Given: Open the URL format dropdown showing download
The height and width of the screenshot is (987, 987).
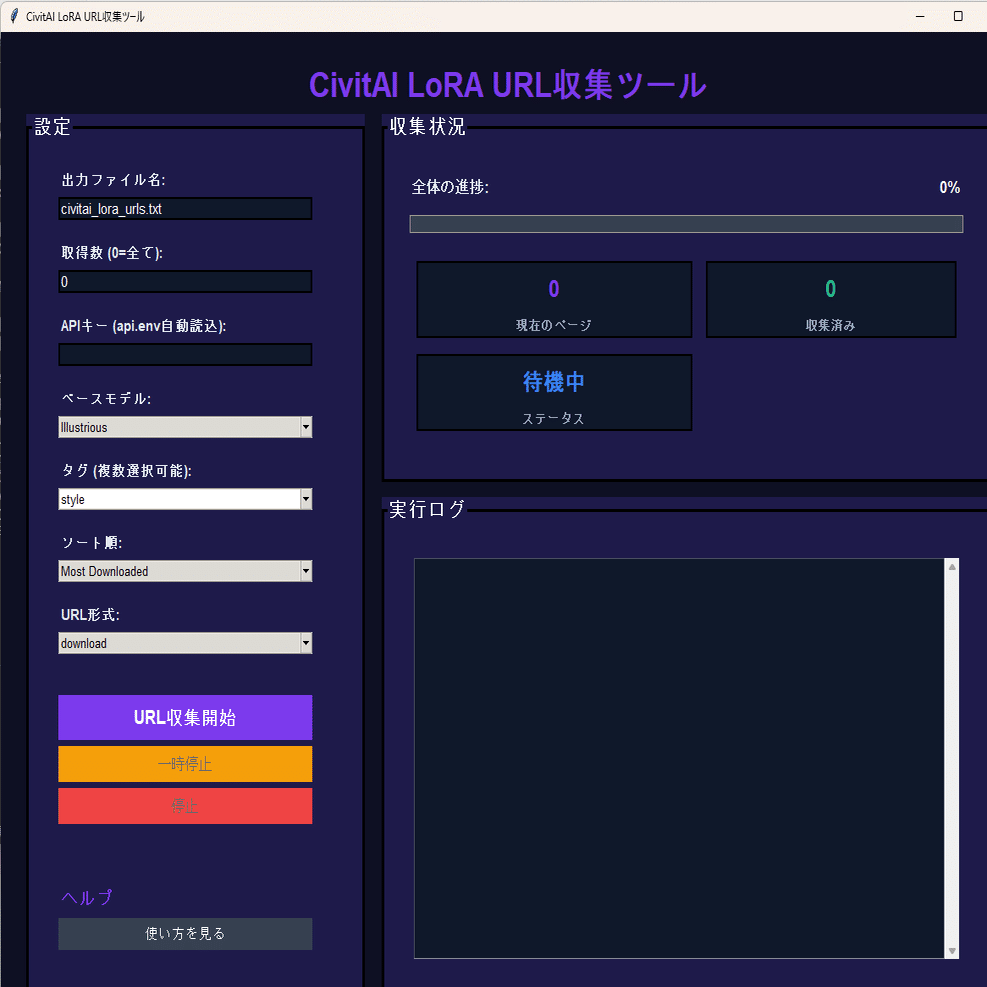Looking at the screenshot, I should (x=185, y=643).
